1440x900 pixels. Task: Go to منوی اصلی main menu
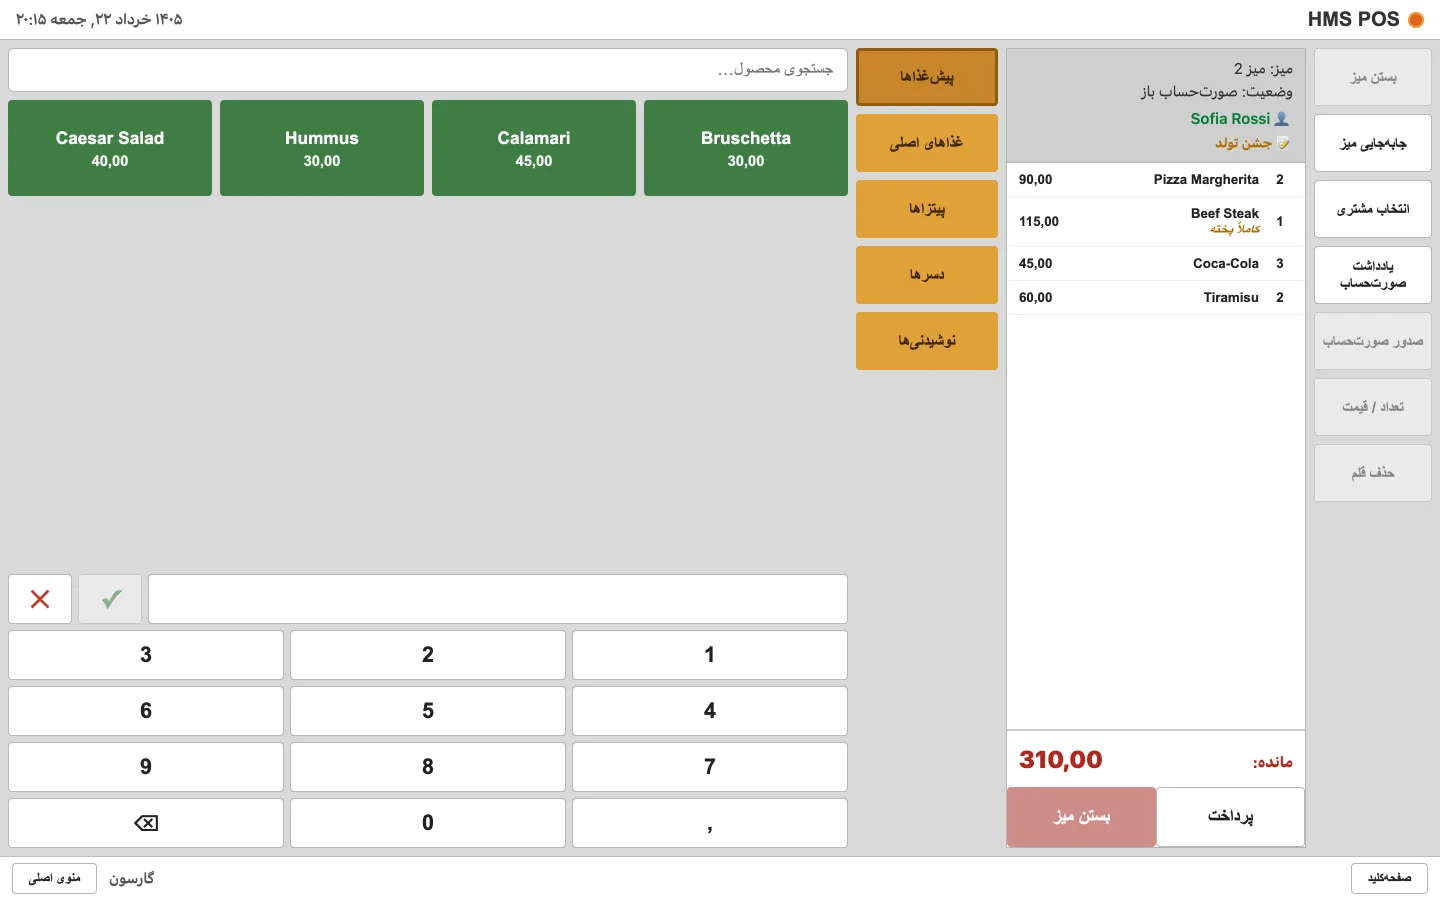pos(55,878)
